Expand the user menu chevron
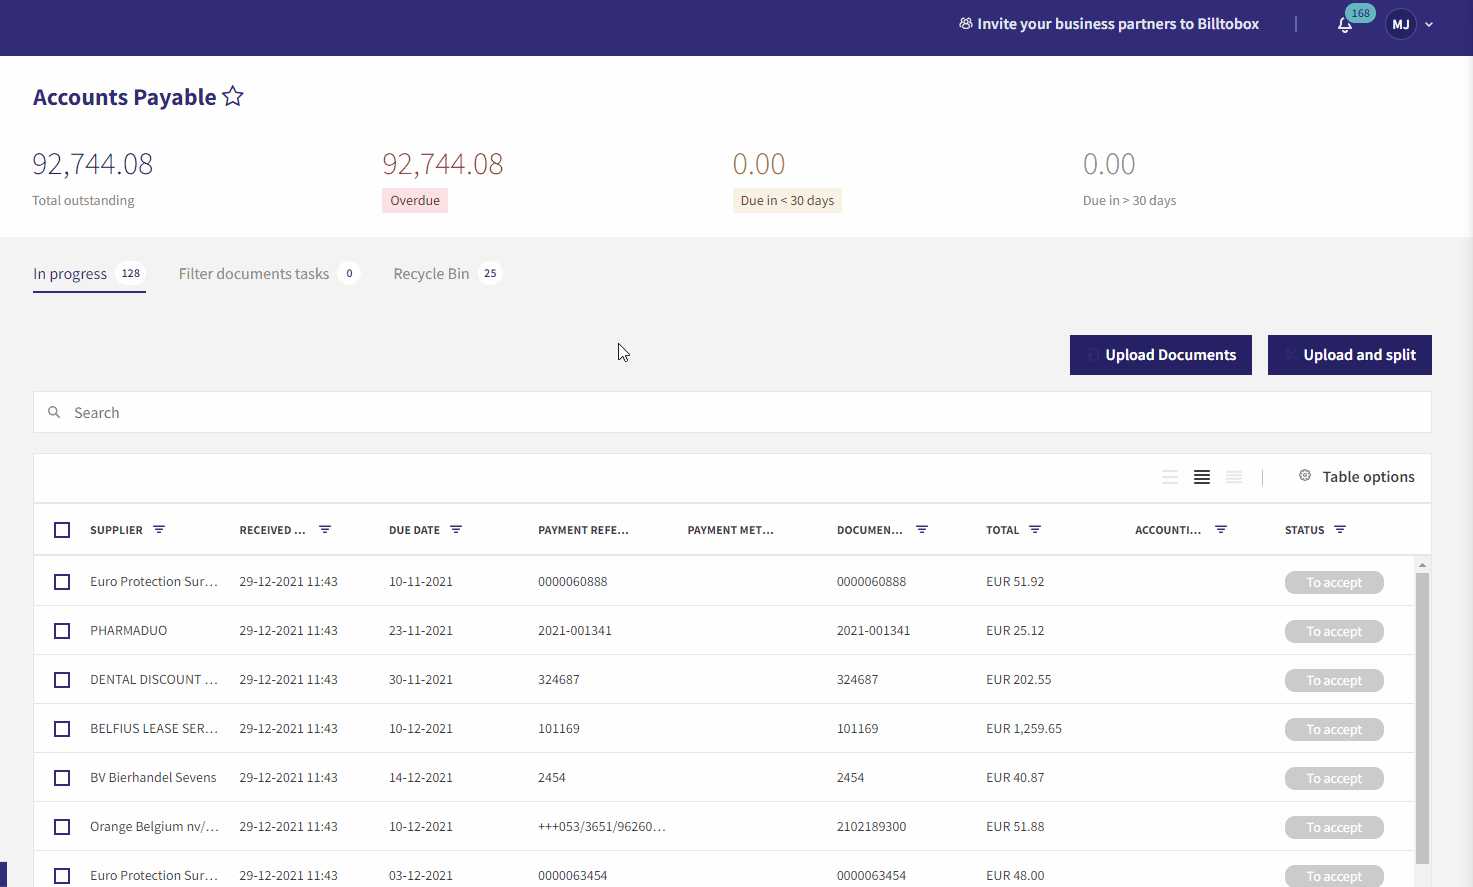This screenshot has height=887, width=1473. 1429,25
